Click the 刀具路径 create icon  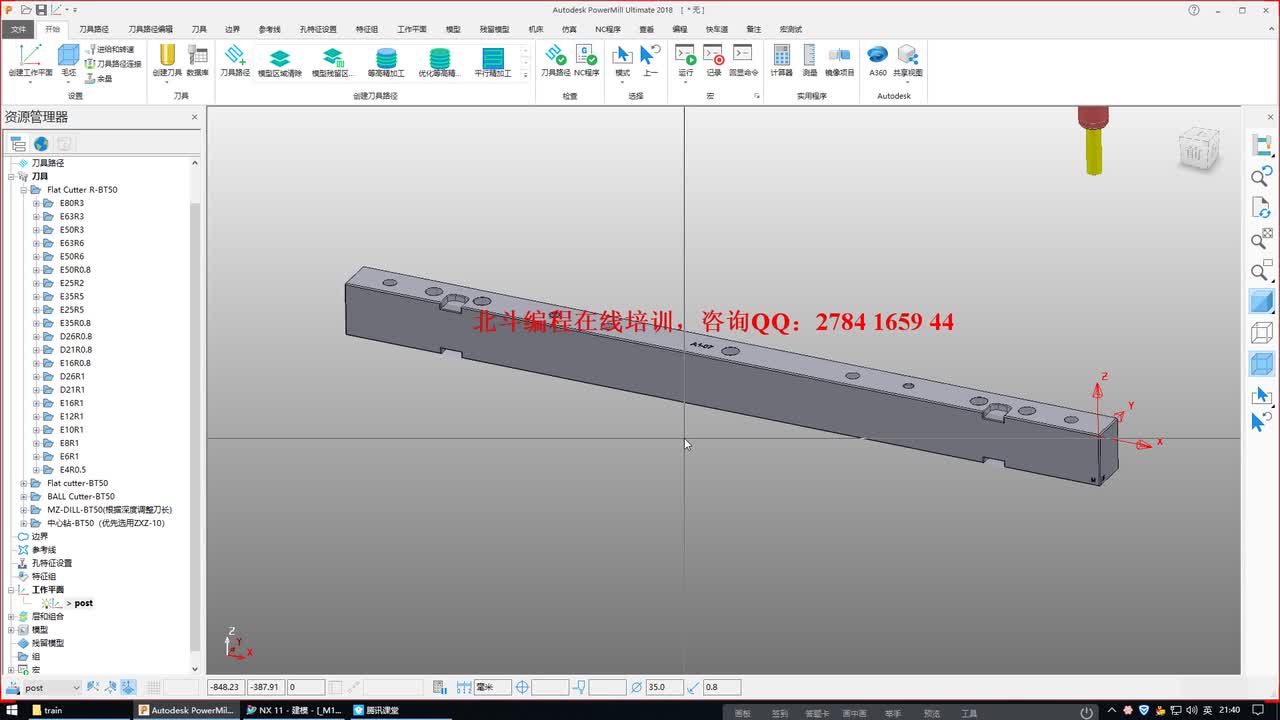point(235,60)
